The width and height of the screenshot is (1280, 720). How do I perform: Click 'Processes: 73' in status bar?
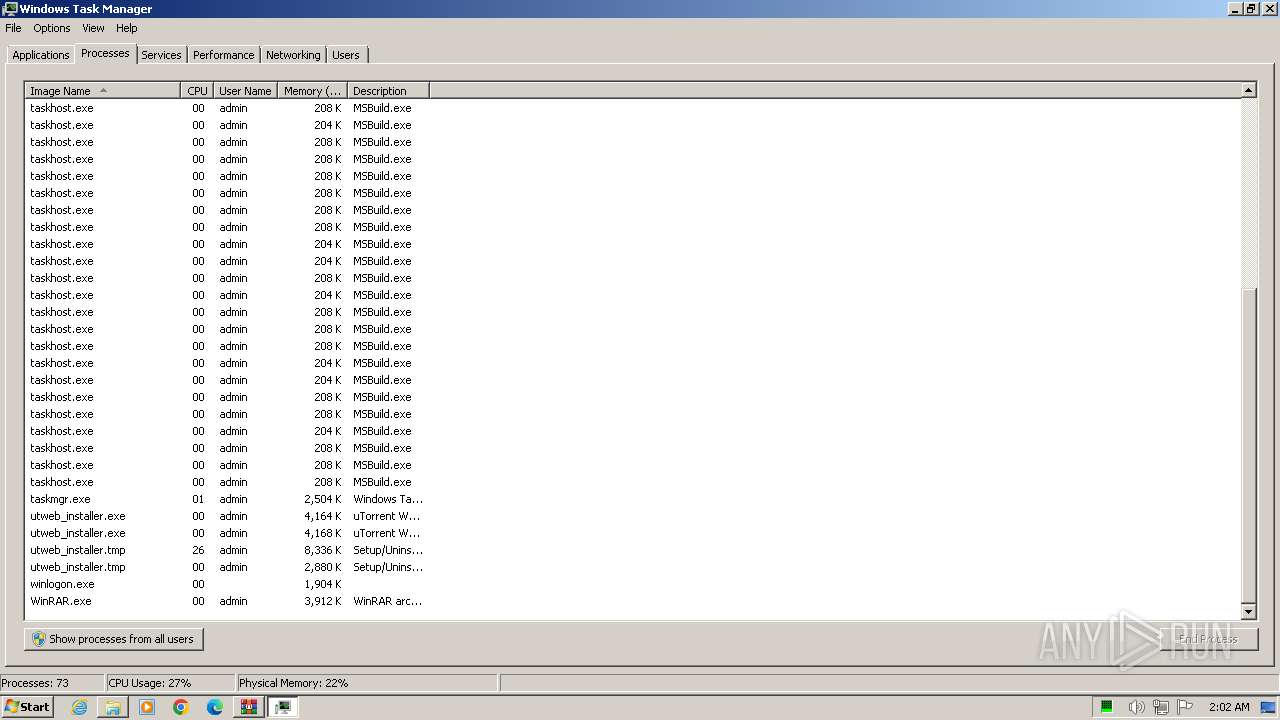pyautogui.click(x=35, y=683)
